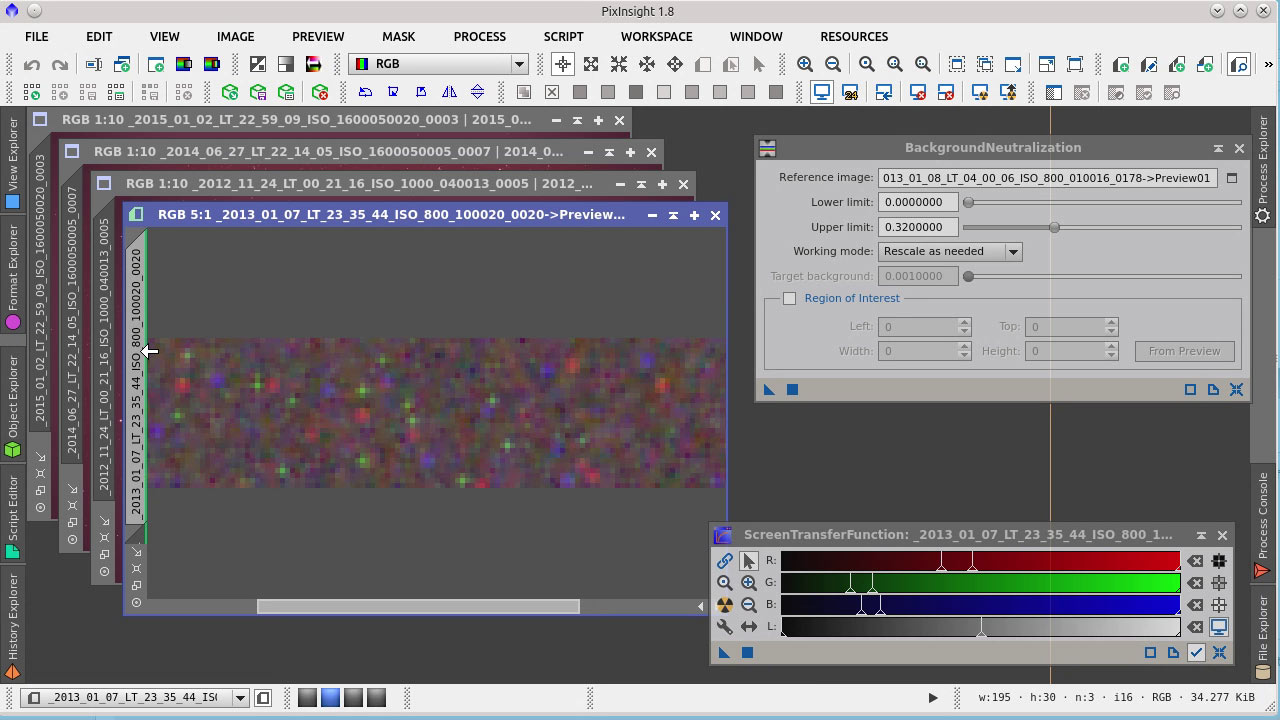Click the vertical mirror flip icon

(477, 92)
